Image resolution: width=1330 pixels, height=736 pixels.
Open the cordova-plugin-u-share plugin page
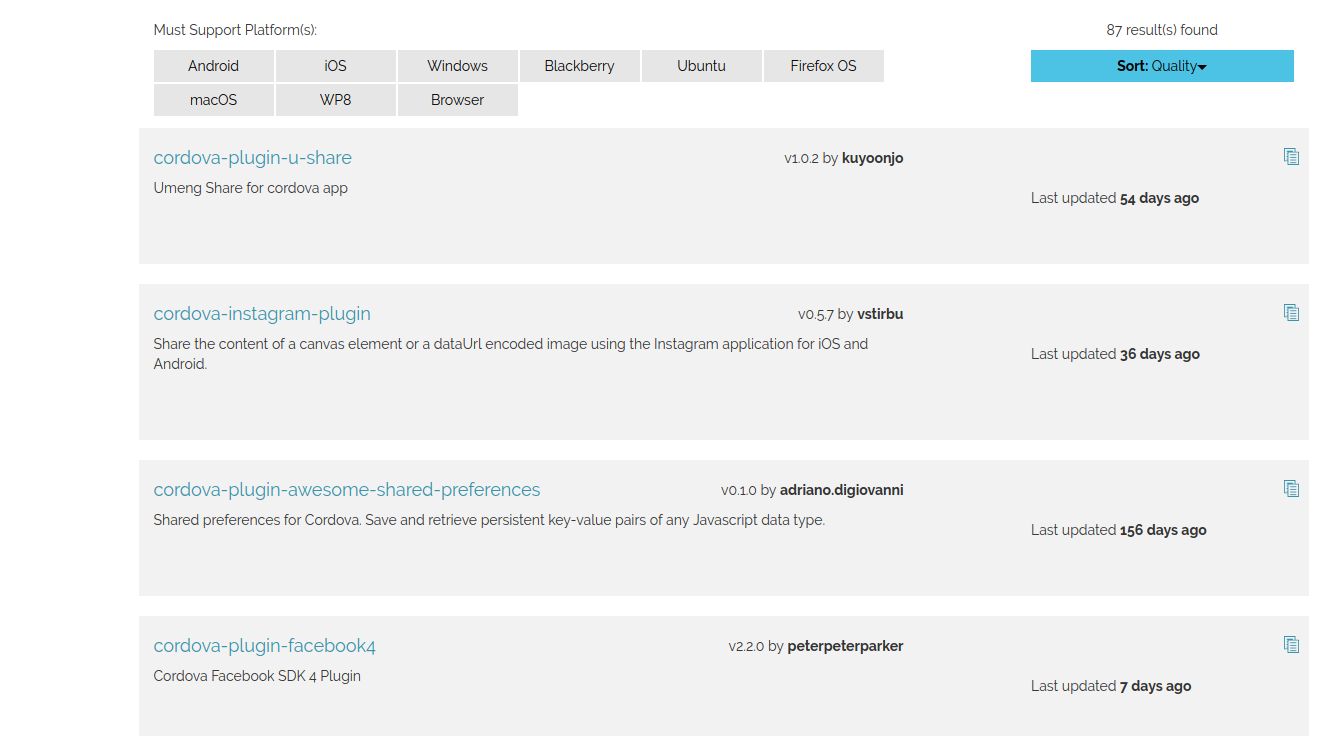point(252,157)
